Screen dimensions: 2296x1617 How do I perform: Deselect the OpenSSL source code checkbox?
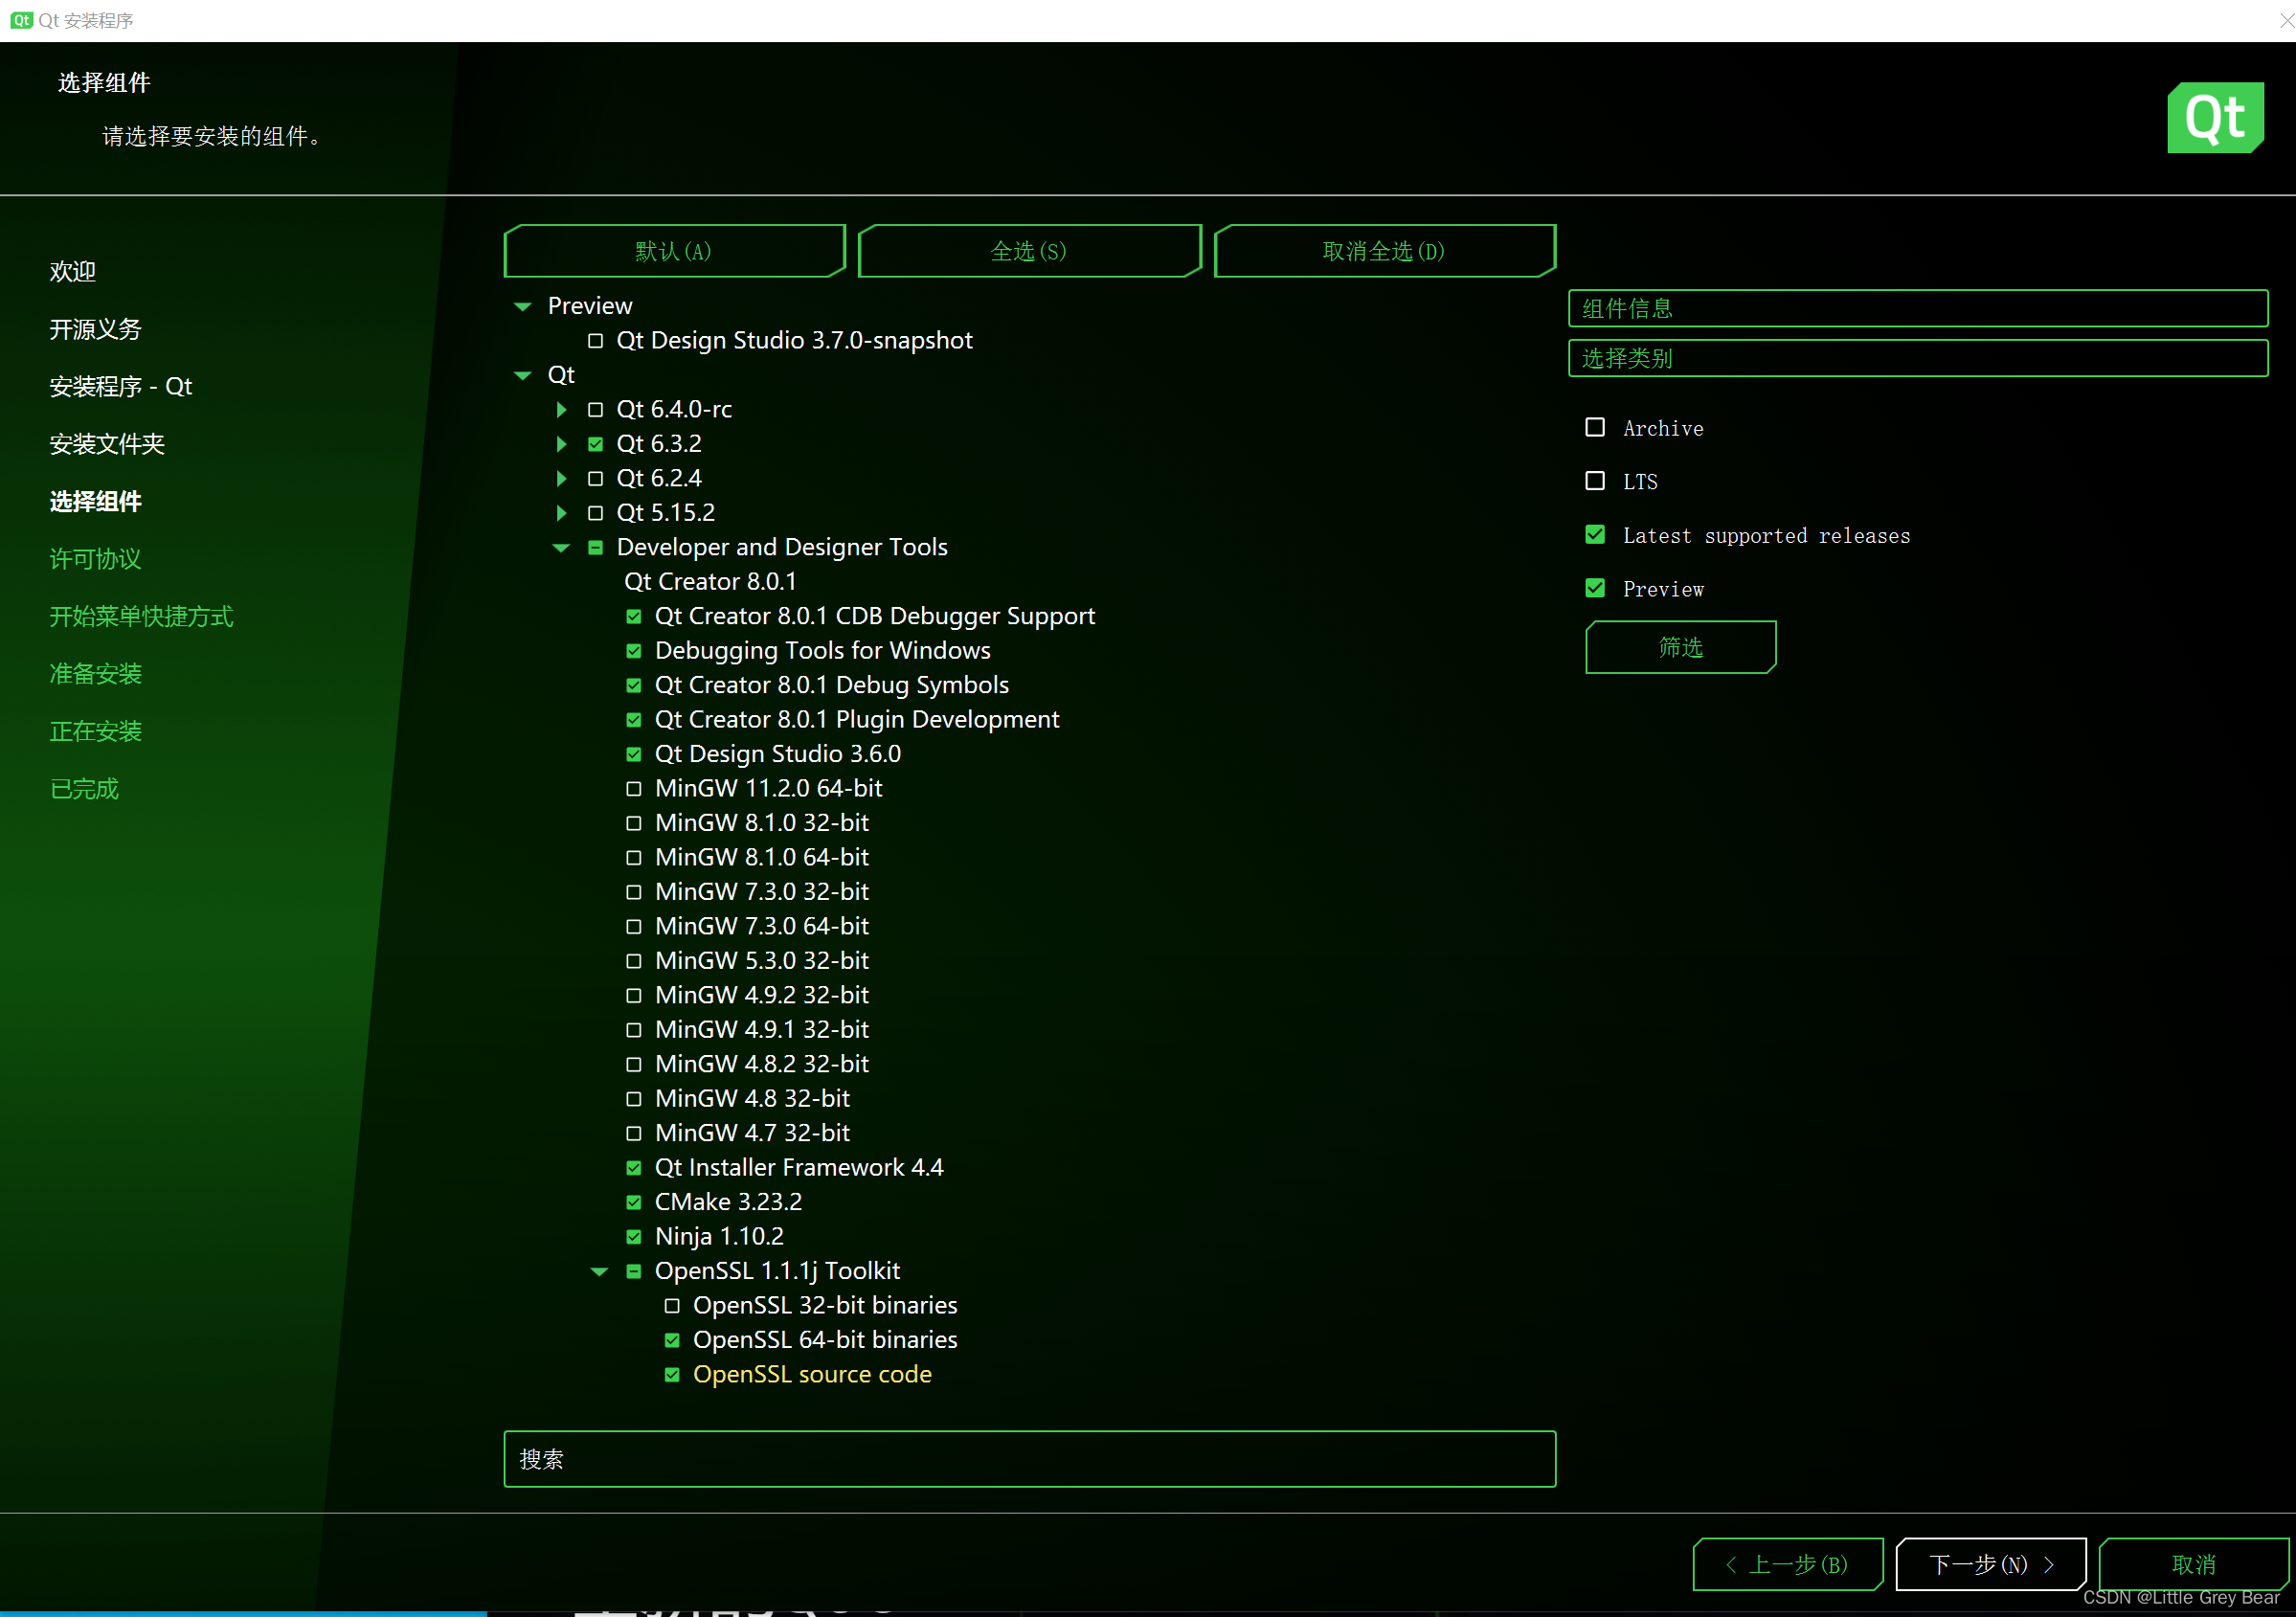672,1375
